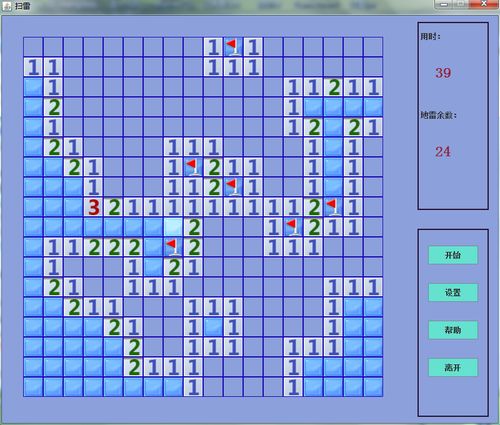Screen dimensions: 500x425
Task: Reveal the pale highlighted covered tile
Action: (173, 227)
